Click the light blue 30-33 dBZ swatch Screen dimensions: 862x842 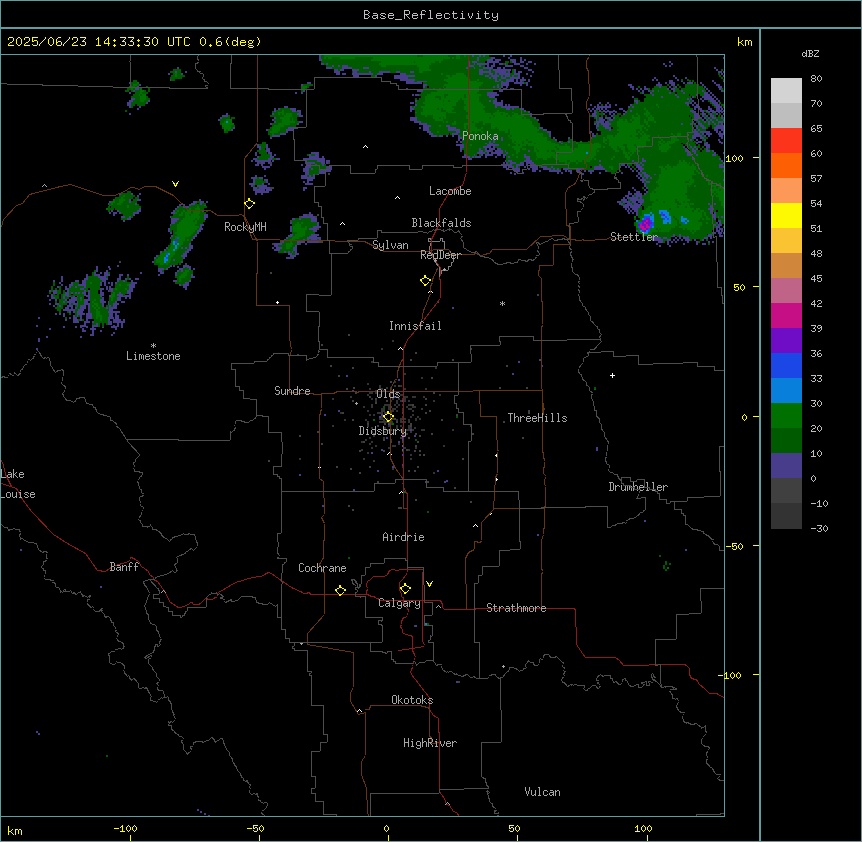point(786,391)
